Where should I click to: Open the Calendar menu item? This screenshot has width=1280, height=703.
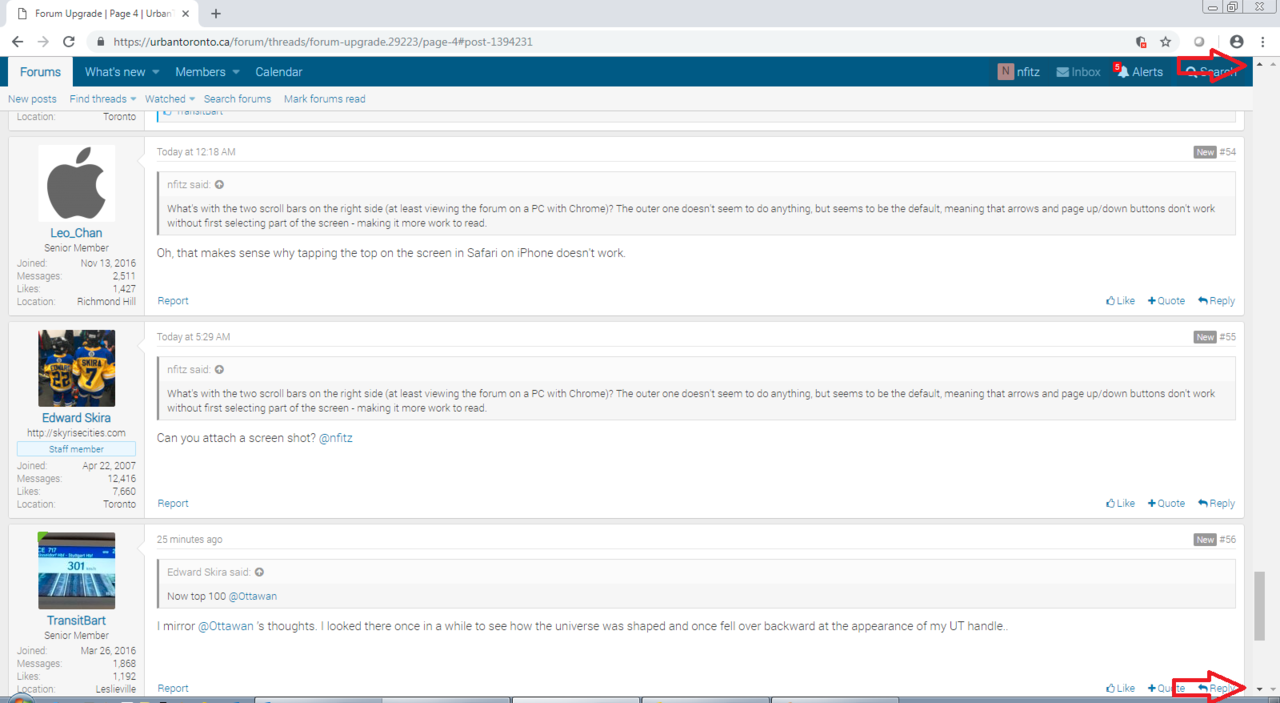pyautogui.click(x=278, y=72)
